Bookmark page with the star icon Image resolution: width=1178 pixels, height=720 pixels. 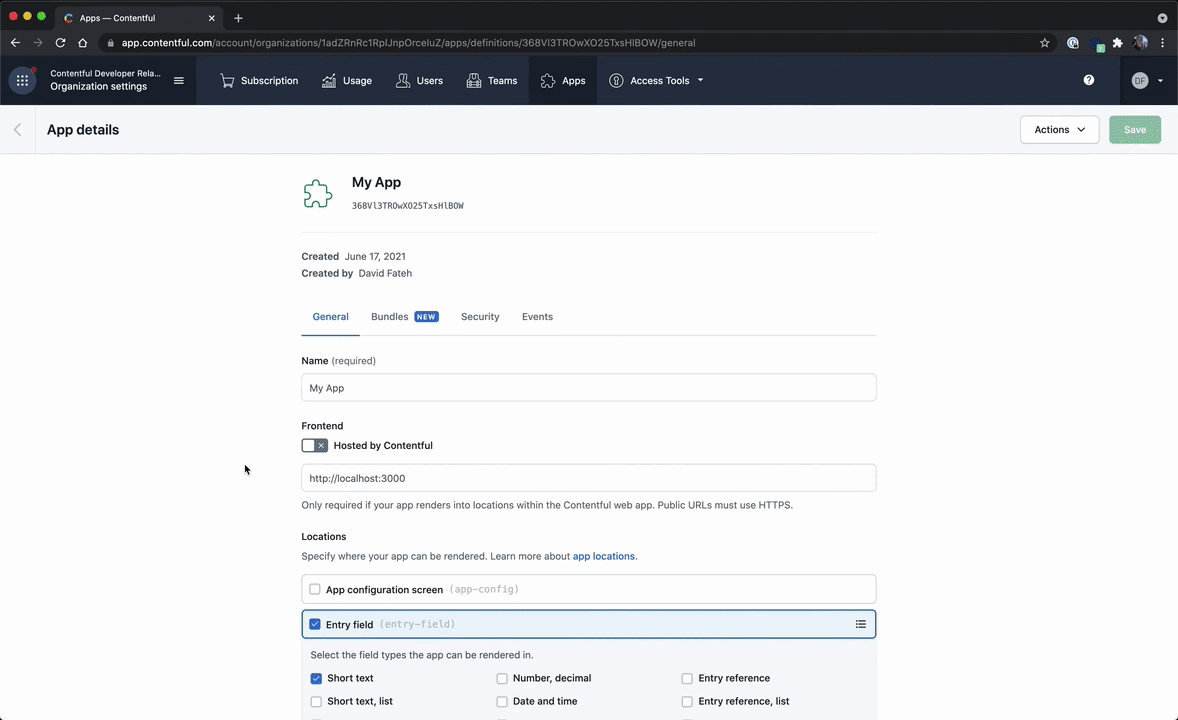1044,43
